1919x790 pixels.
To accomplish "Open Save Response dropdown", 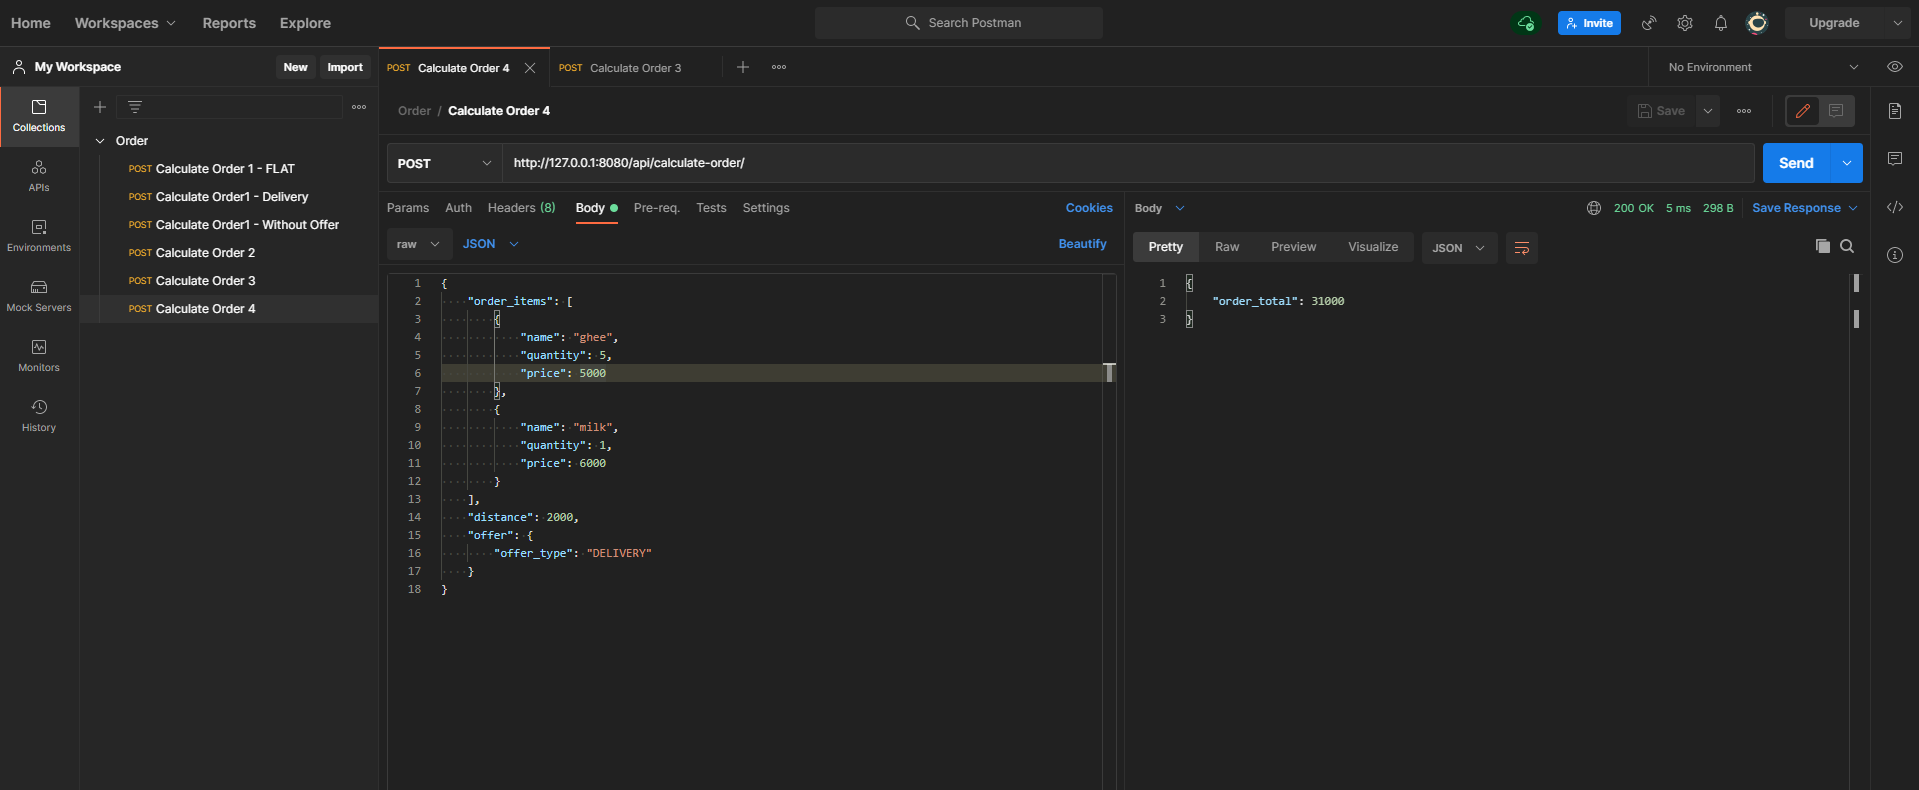I will click(x=1805, y=208).
